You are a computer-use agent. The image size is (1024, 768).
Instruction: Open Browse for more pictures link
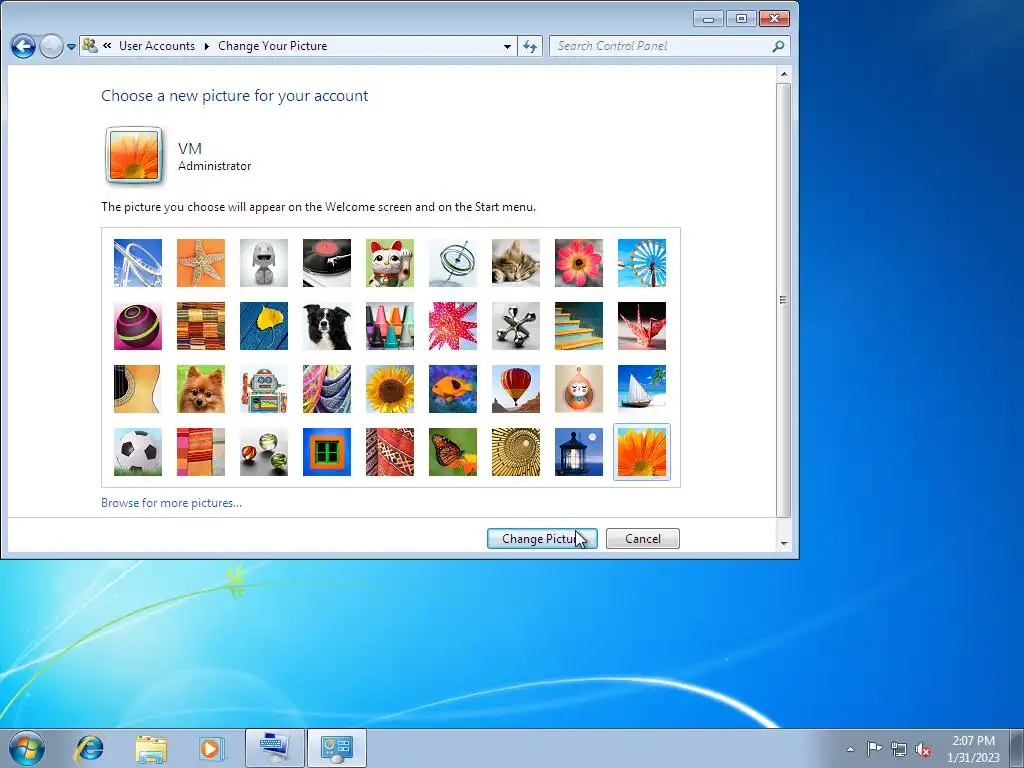tap(171, 503)
